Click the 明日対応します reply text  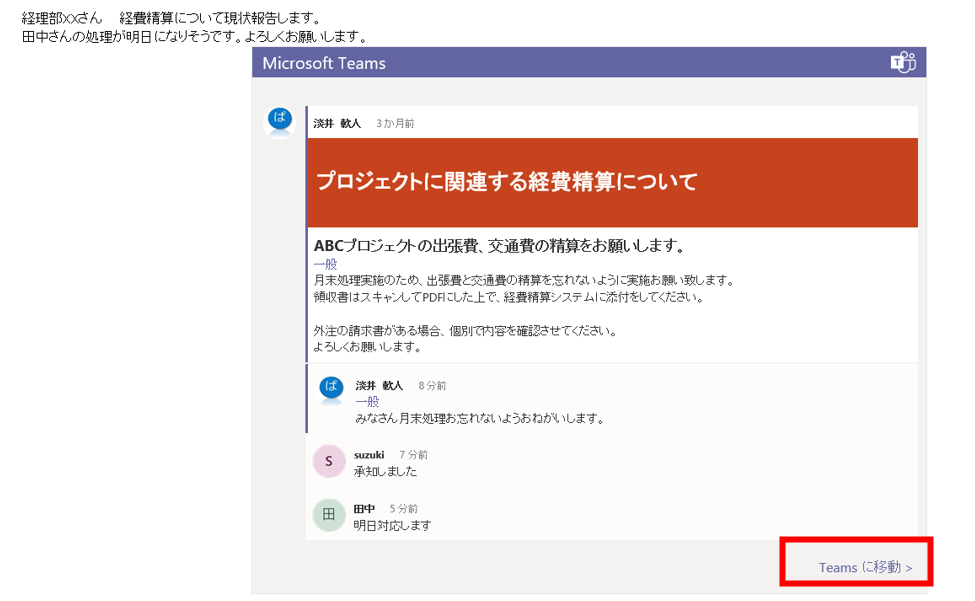392,525
